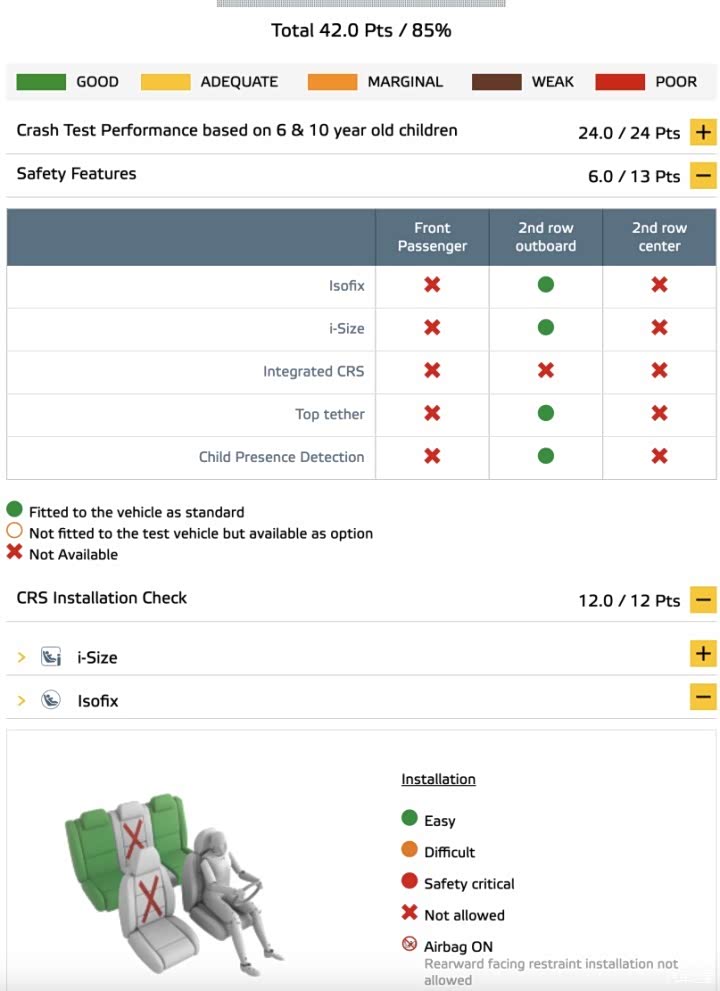Select the 2nd row outboard column header
Viewport: 720px width, 991px height.
point(546,237)
